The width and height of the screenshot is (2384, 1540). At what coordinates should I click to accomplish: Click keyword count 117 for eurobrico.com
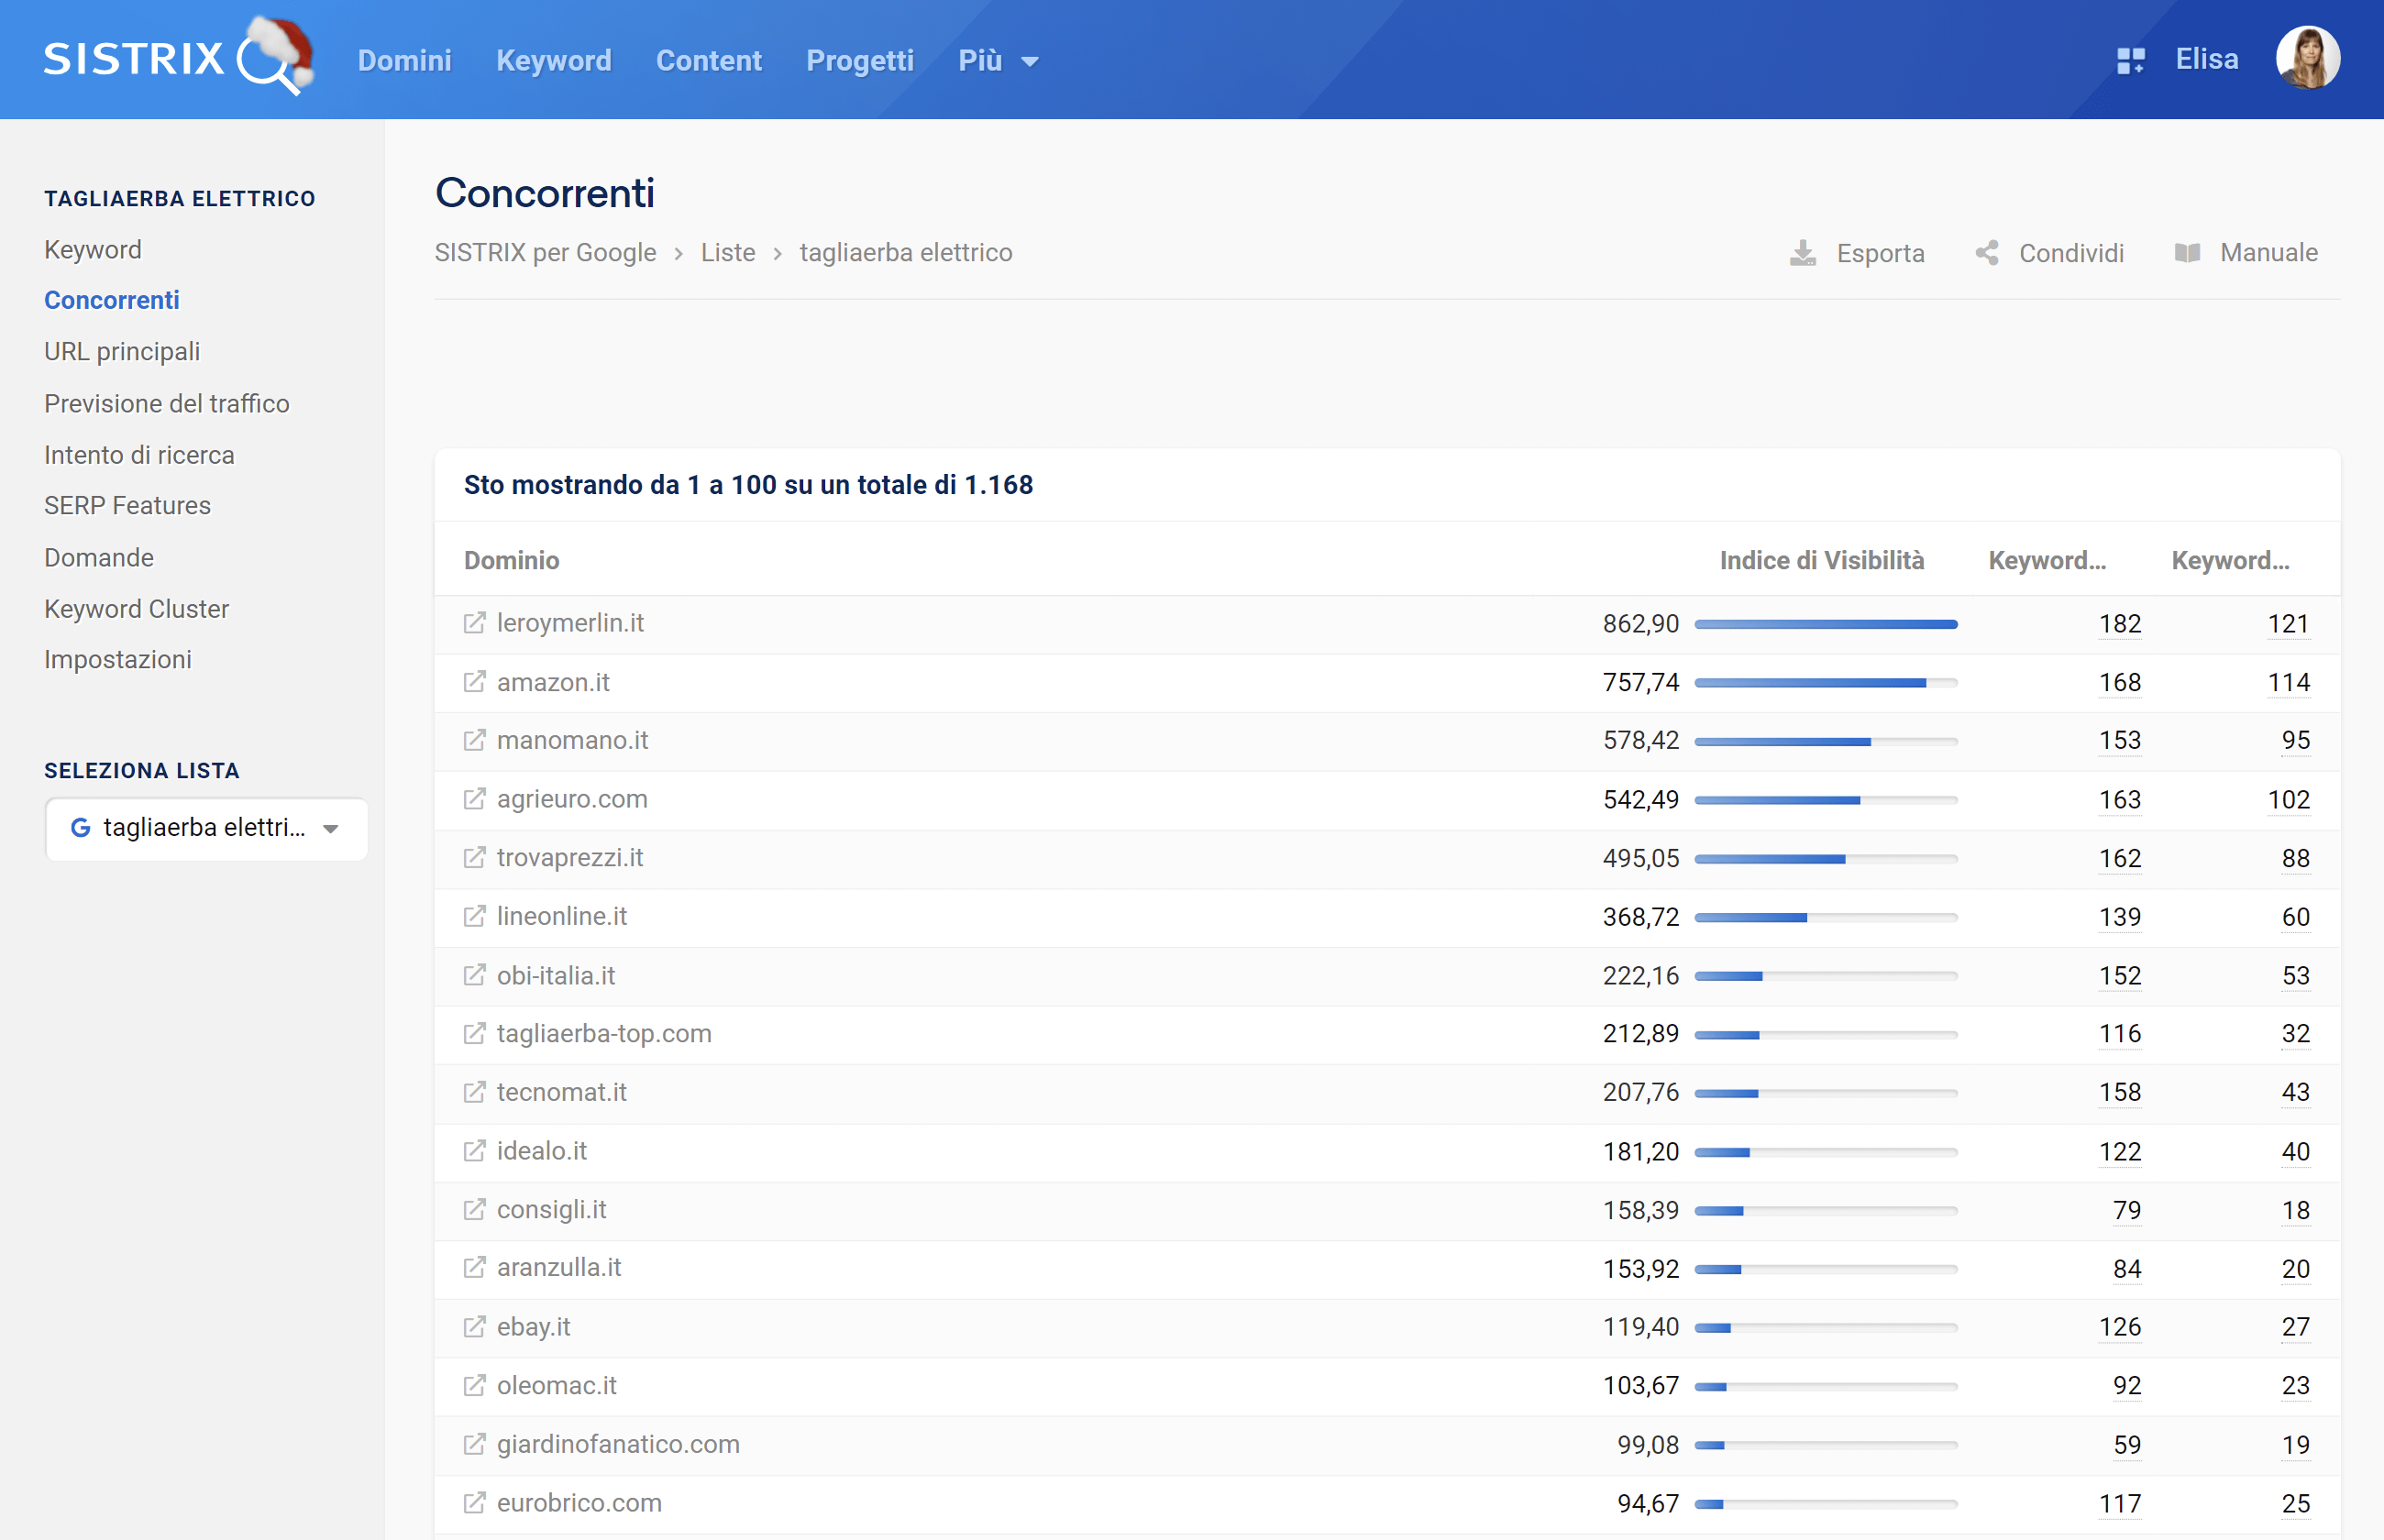pyautogui.click(x=2120, y=1504)
